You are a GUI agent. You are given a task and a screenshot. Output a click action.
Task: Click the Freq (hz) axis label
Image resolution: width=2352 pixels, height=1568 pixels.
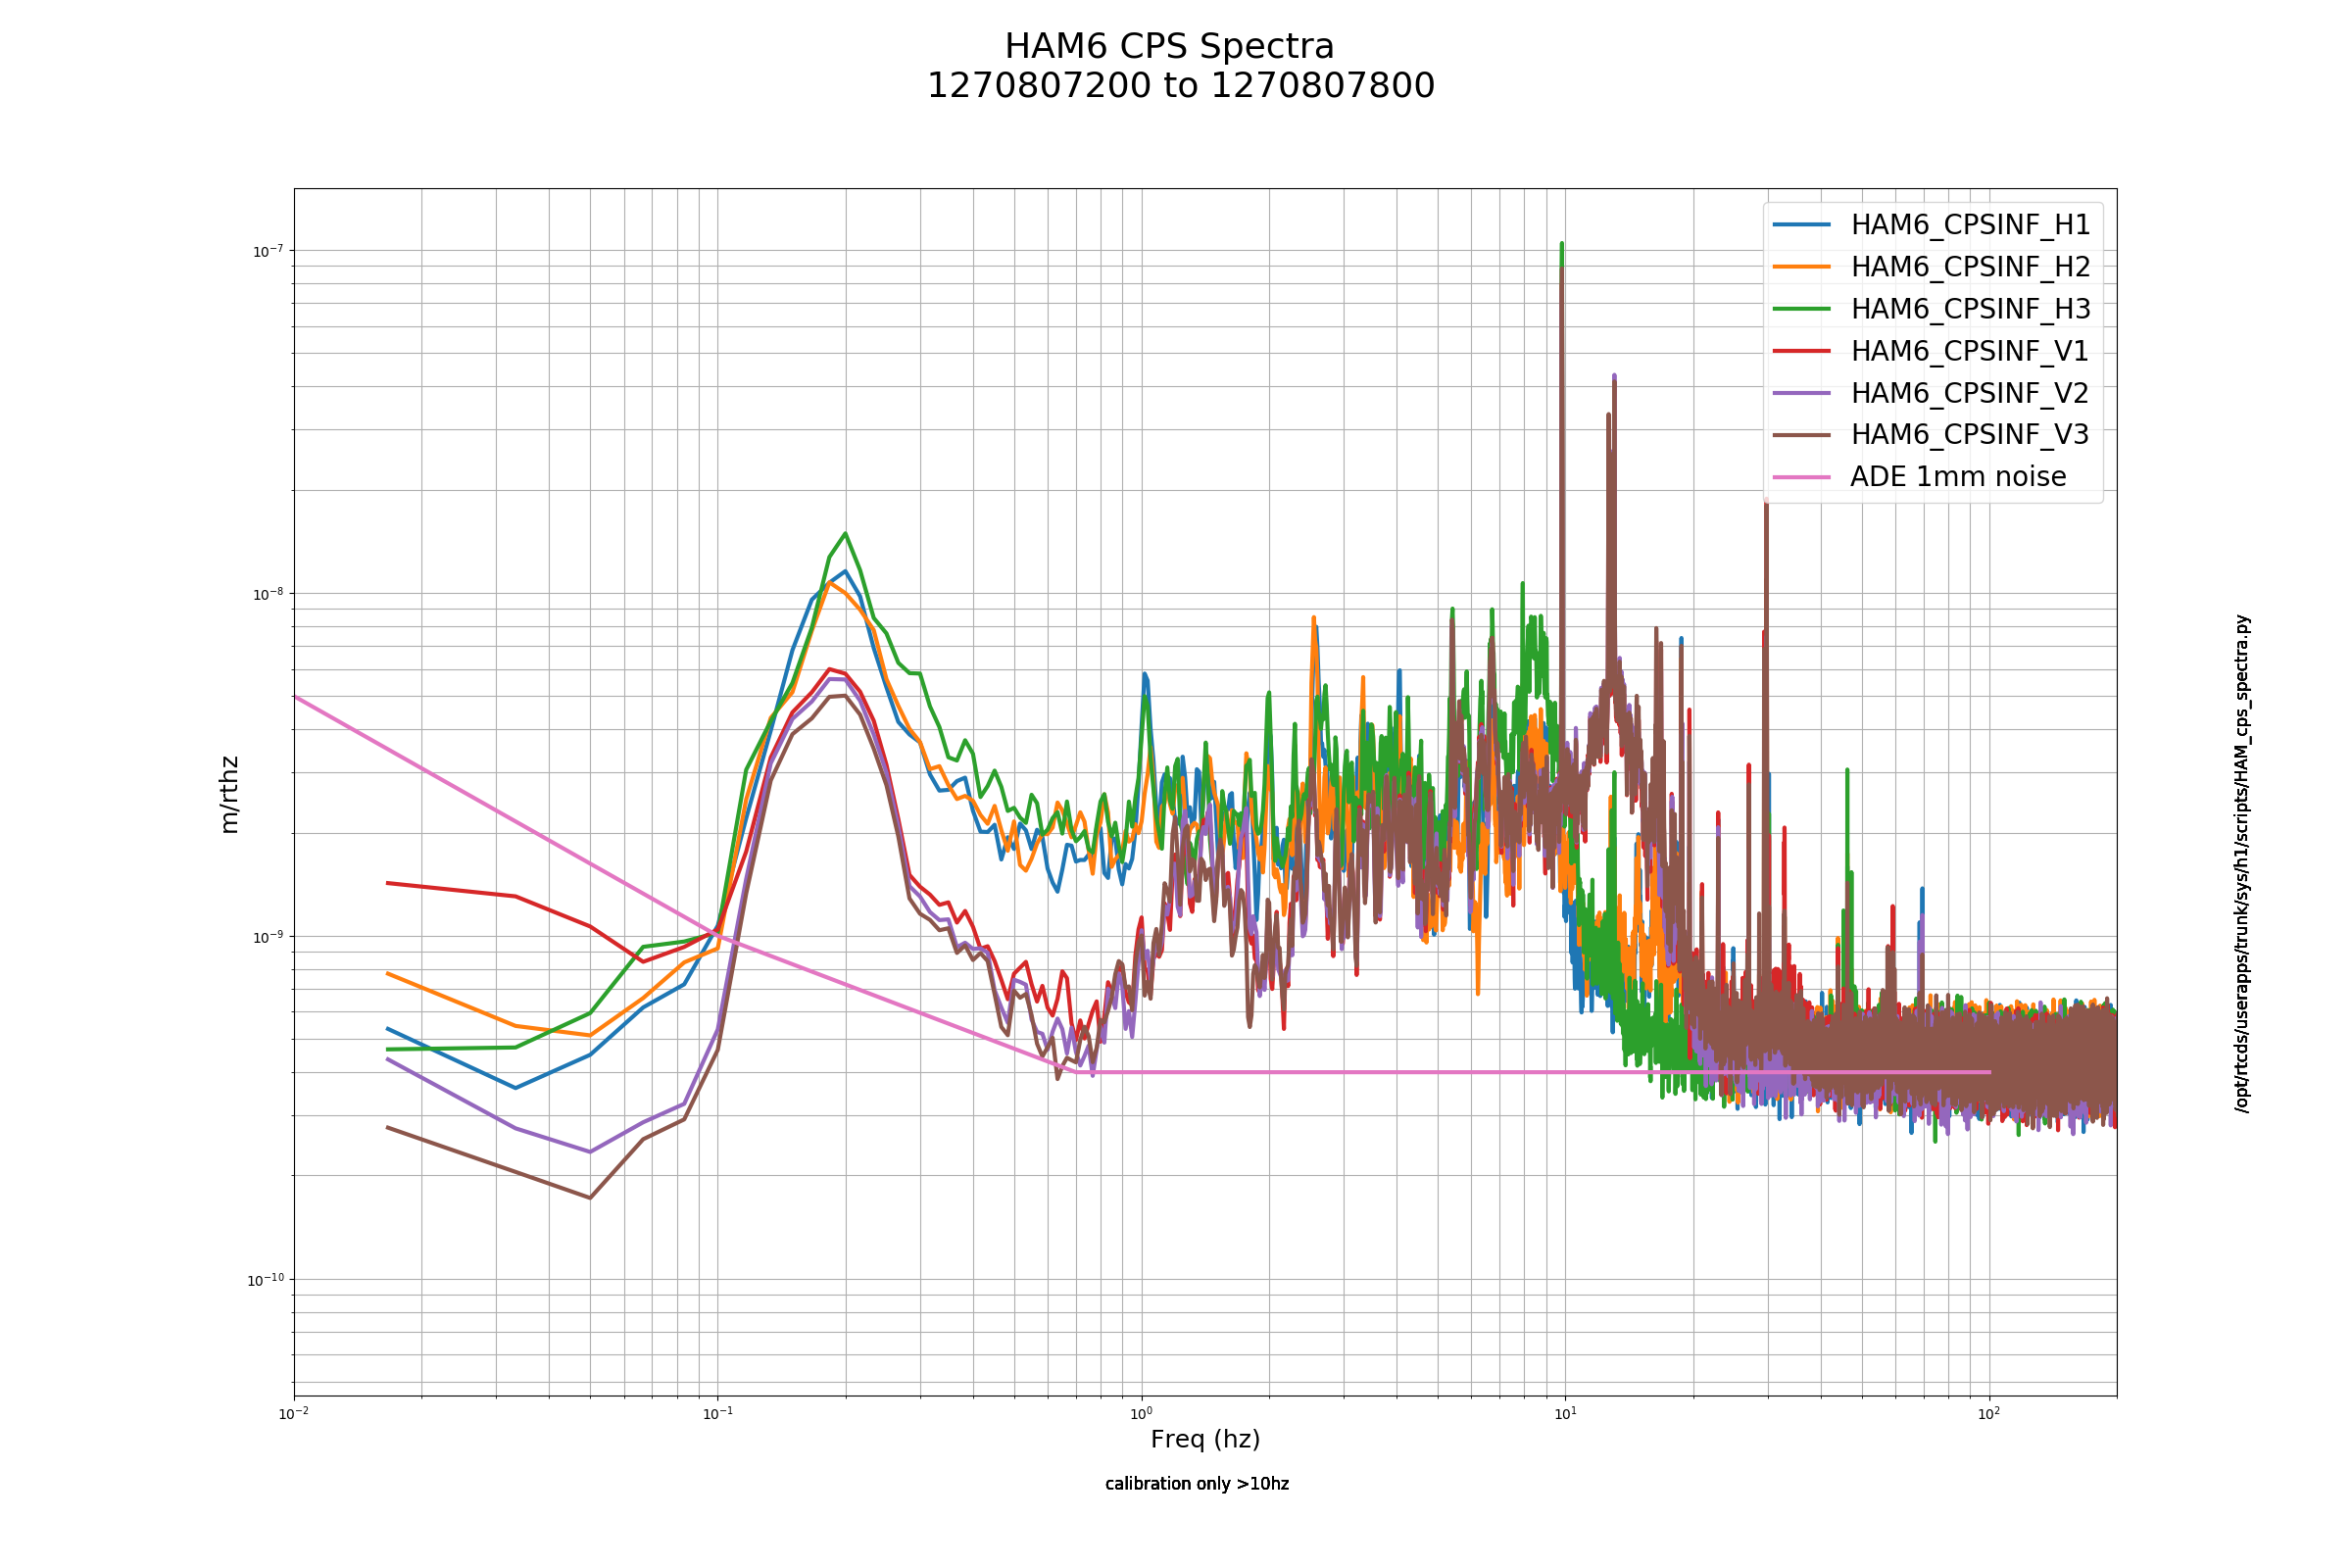point(1205,1439)
